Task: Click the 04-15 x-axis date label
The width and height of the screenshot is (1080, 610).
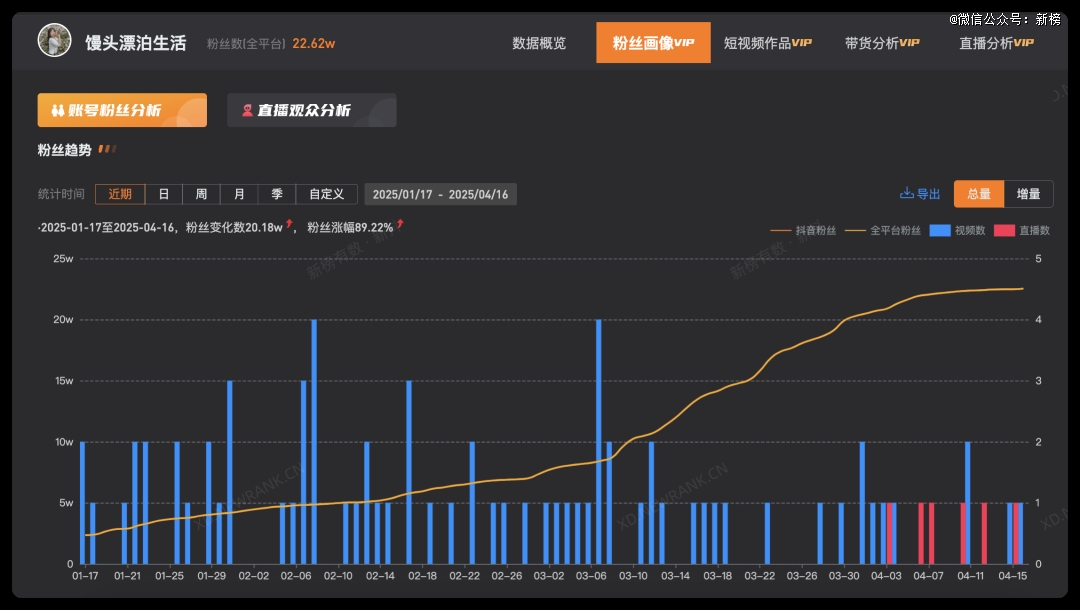Action: point(1012,576)
